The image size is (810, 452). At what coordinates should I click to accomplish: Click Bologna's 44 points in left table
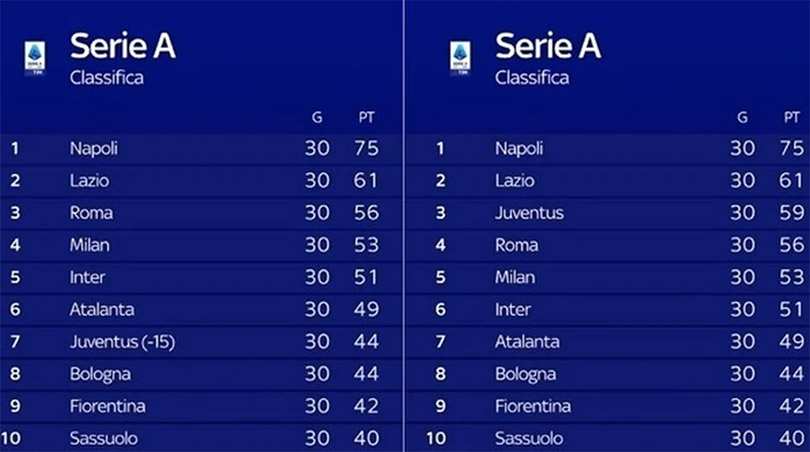(366, 373)
